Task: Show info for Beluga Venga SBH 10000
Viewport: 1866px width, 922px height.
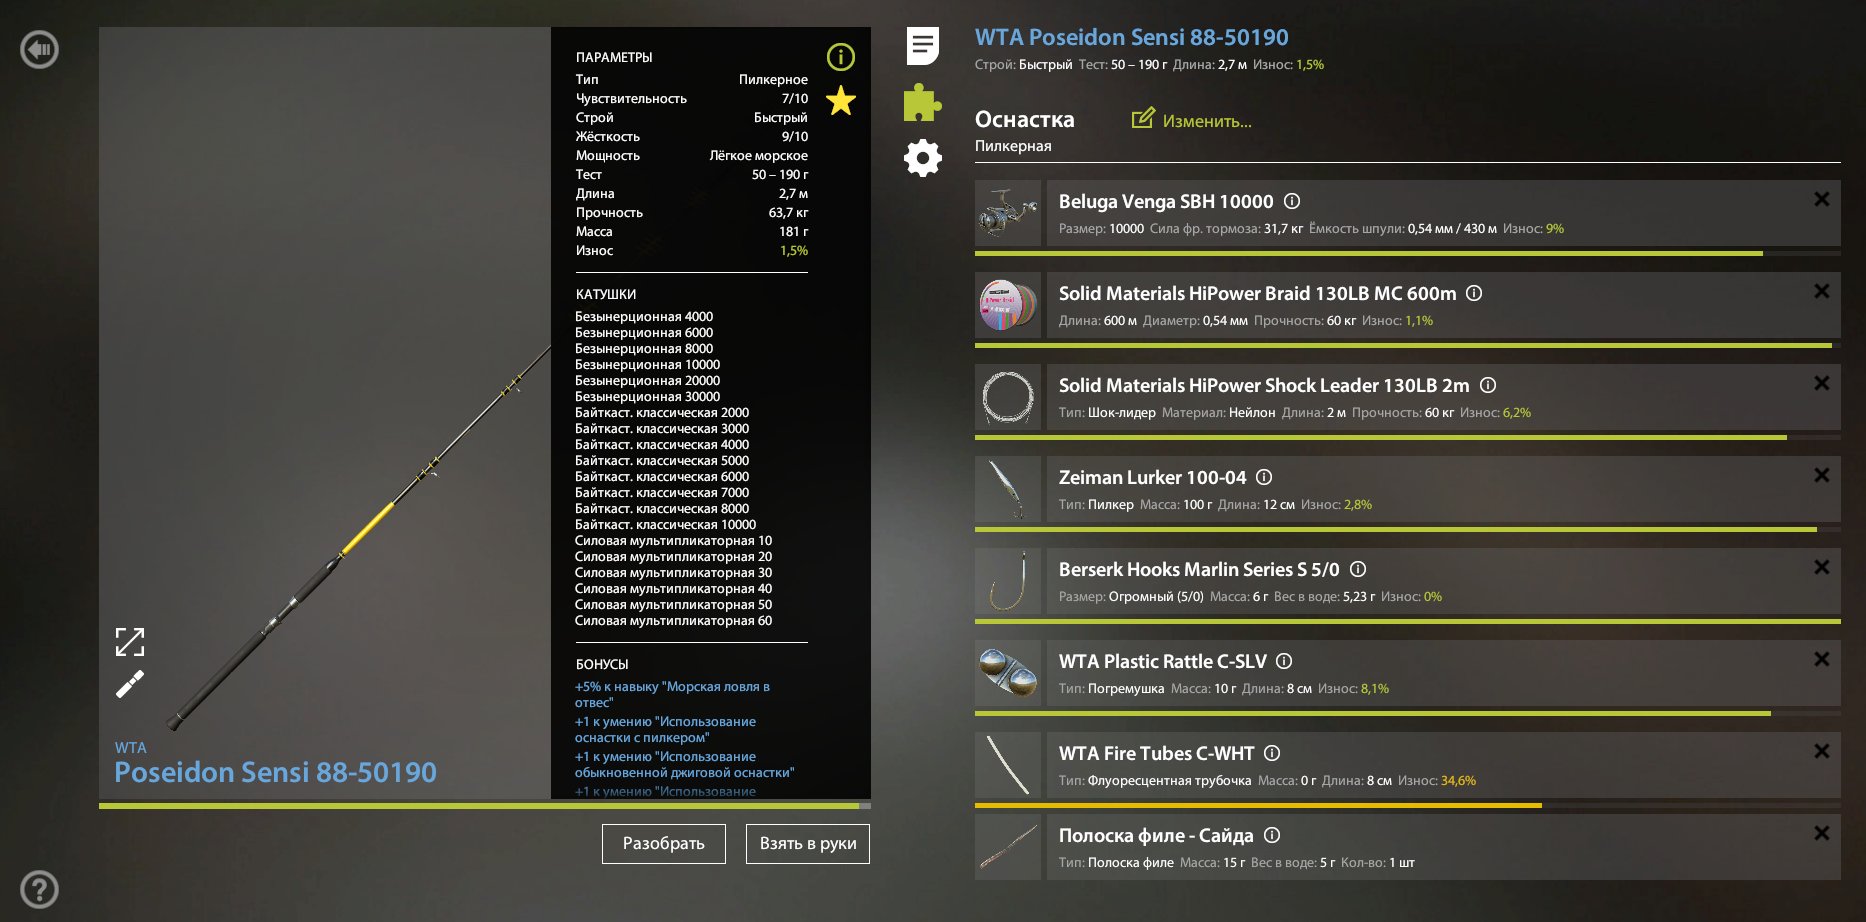Action: [1292, 201]
